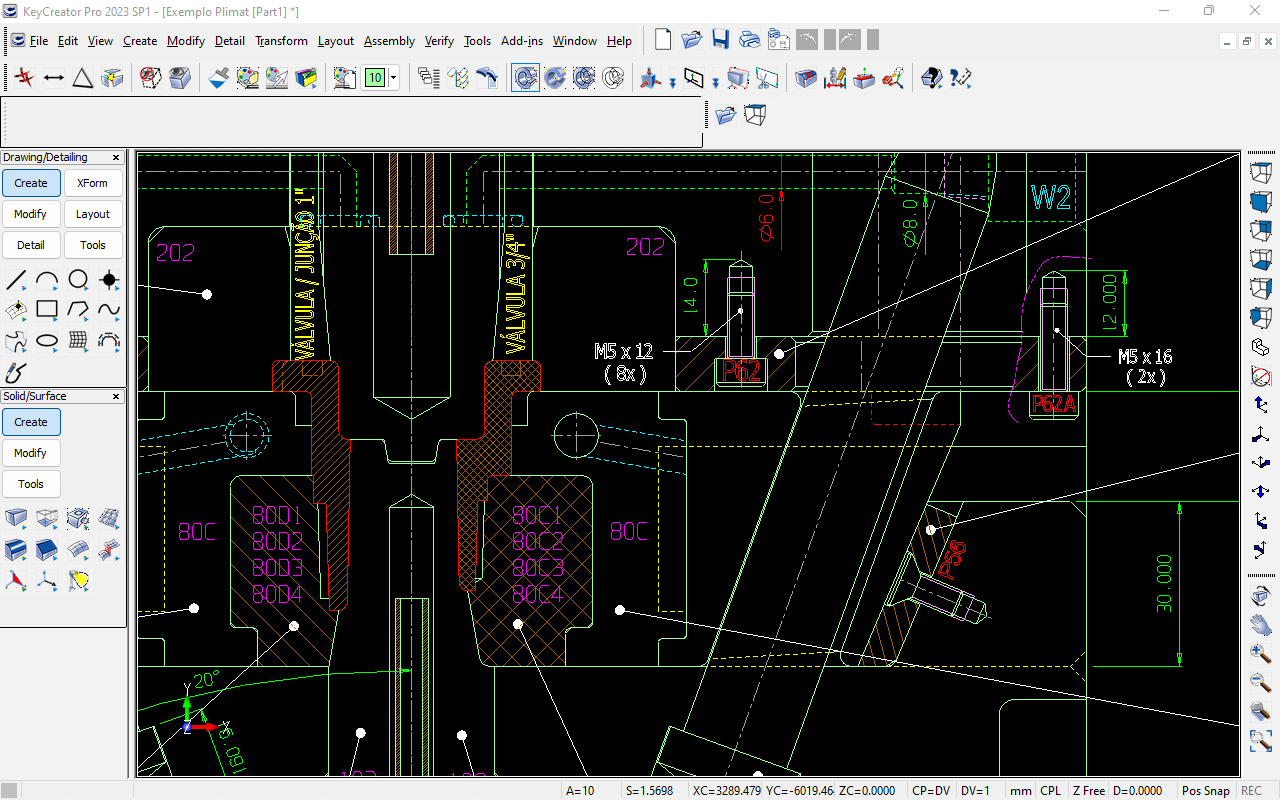This screenshot has height=800, width=1280.
Task: Select the Rectangle drawing tool
Action: coord(47,310)
